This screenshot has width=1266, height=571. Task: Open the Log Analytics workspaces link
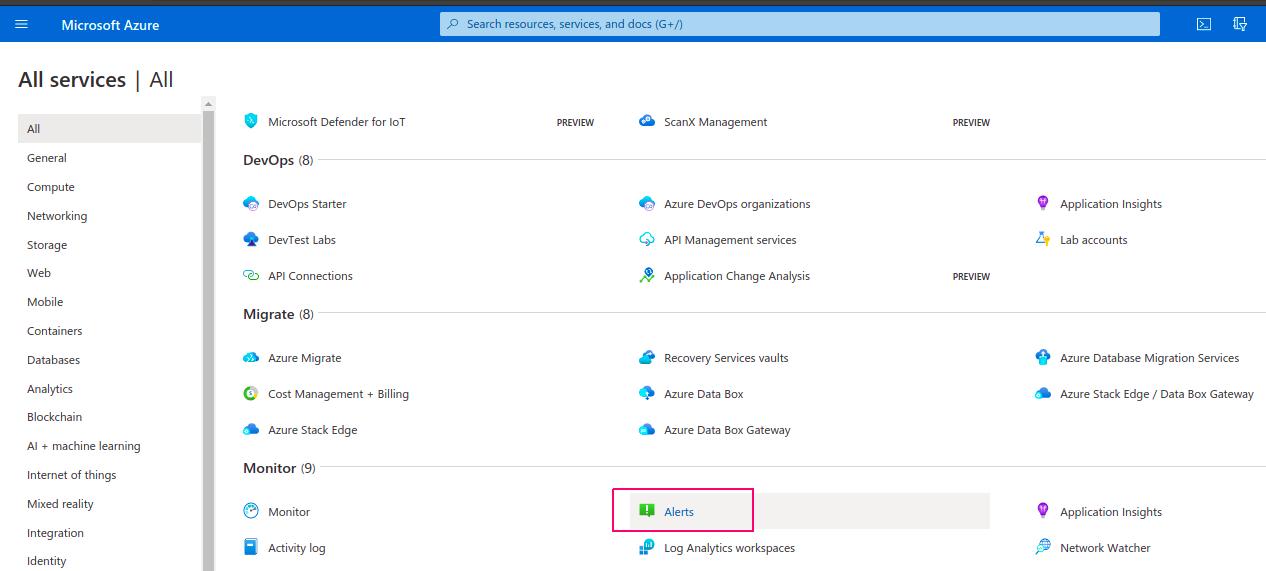point(730,548)
